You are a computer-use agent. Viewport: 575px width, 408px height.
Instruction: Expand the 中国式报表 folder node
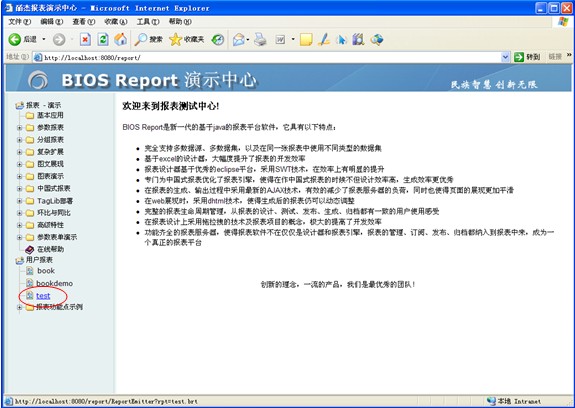pos(19,188)
